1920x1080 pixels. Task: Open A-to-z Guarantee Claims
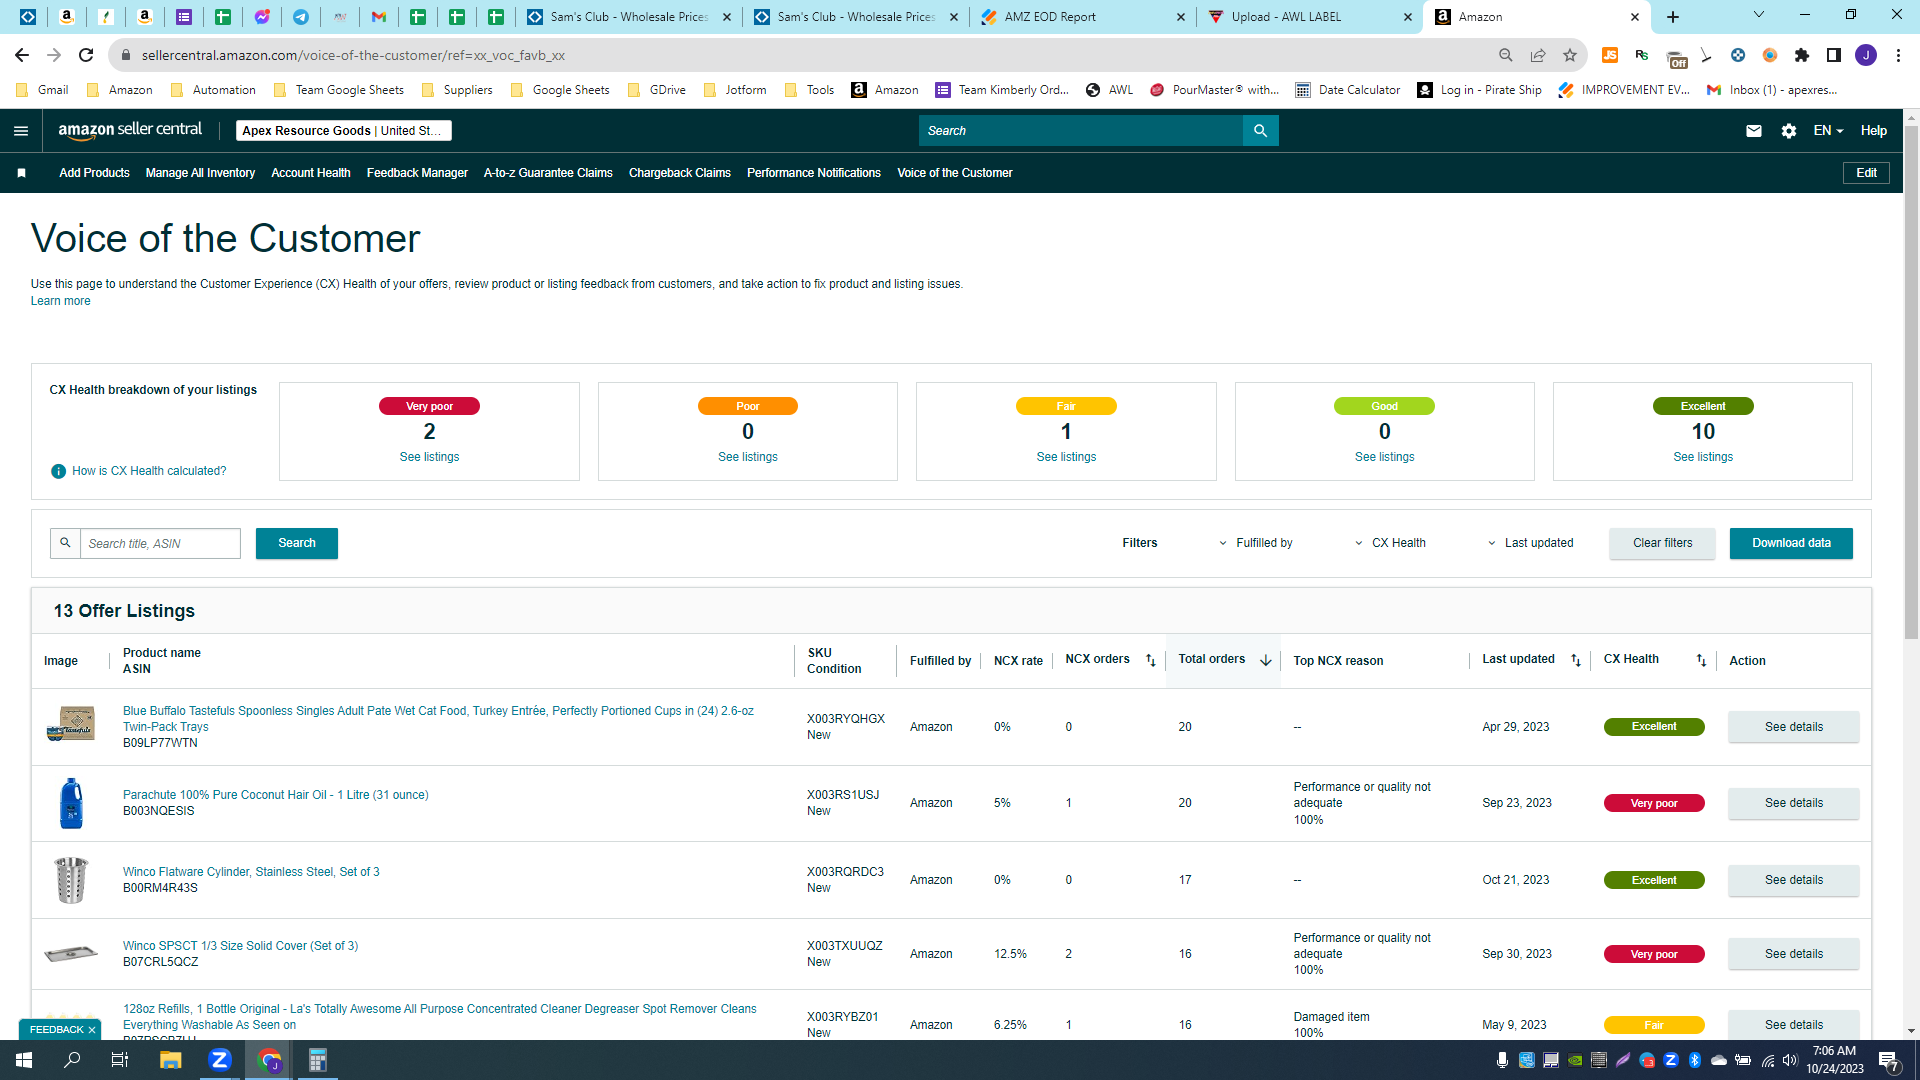pyautogui.click(x=548, y=173)
